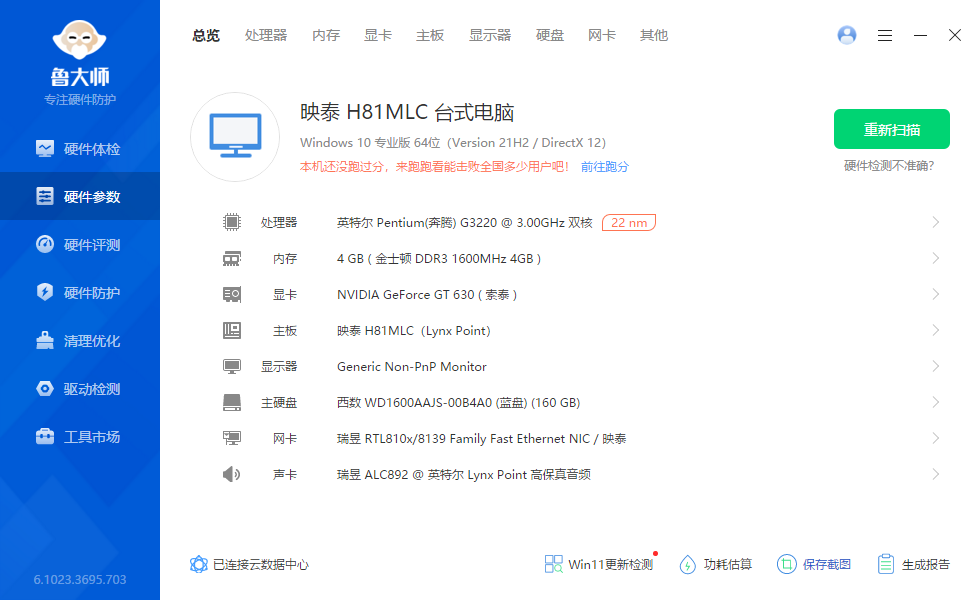Click the monitor row icon
Image resolution: width=980 pixels, height=600 pixels.
232,366
